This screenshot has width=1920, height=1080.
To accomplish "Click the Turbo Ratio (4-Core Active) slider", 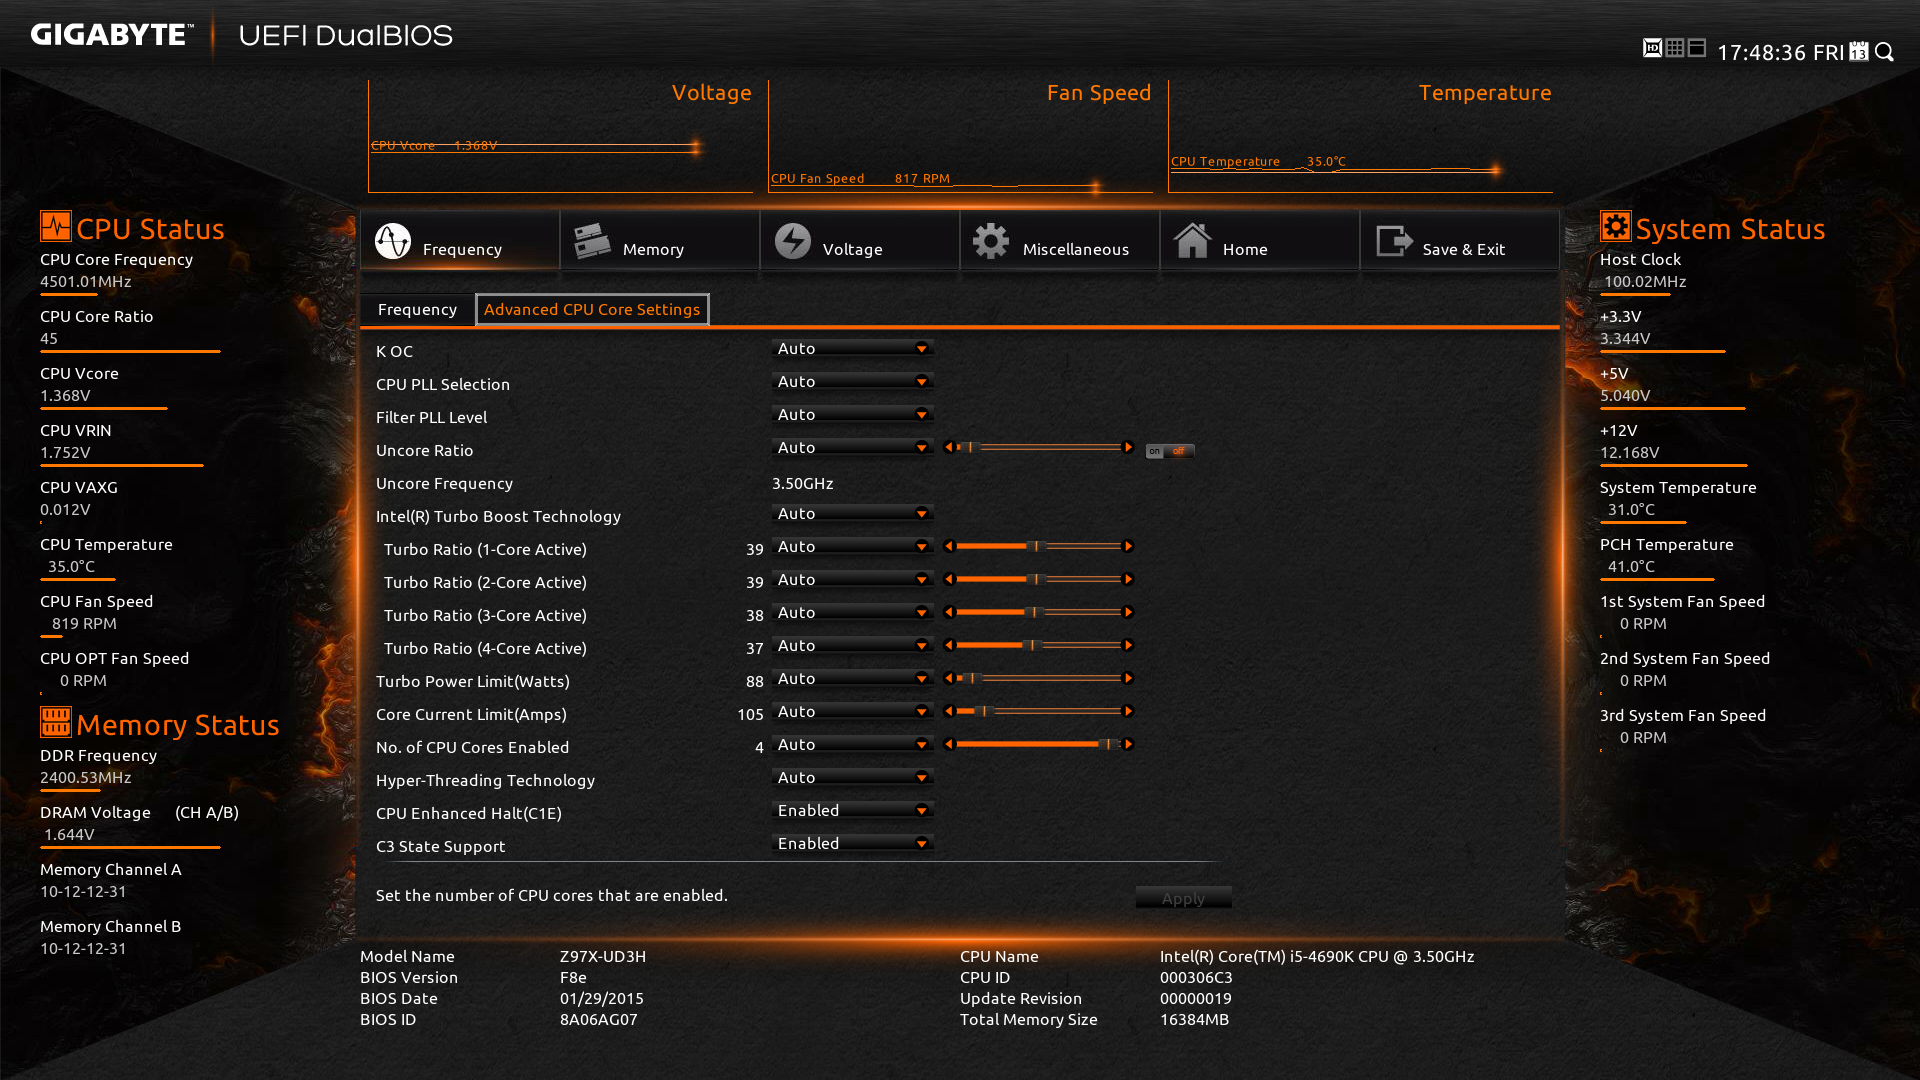I will click(1038, 645).
